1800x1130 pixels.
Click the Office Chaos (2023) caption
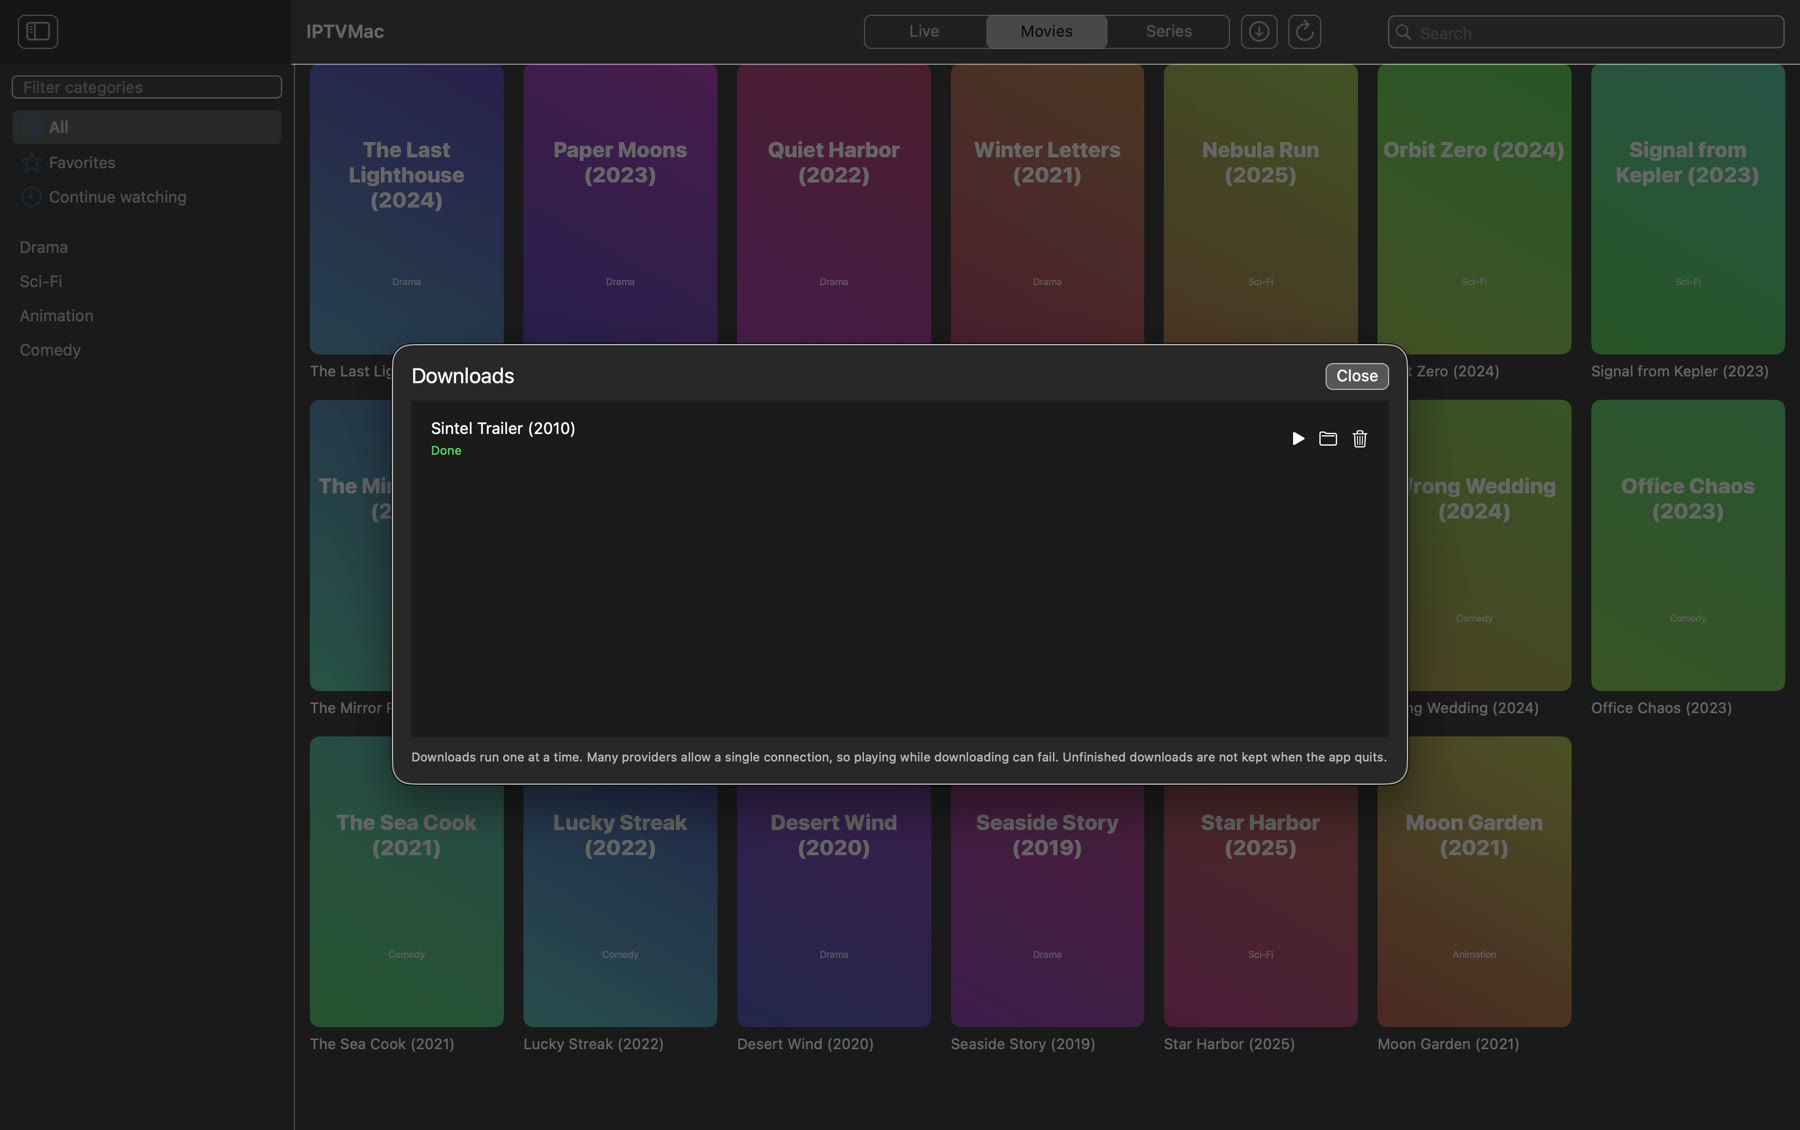pyautogui.click(x=1661, y=708)
